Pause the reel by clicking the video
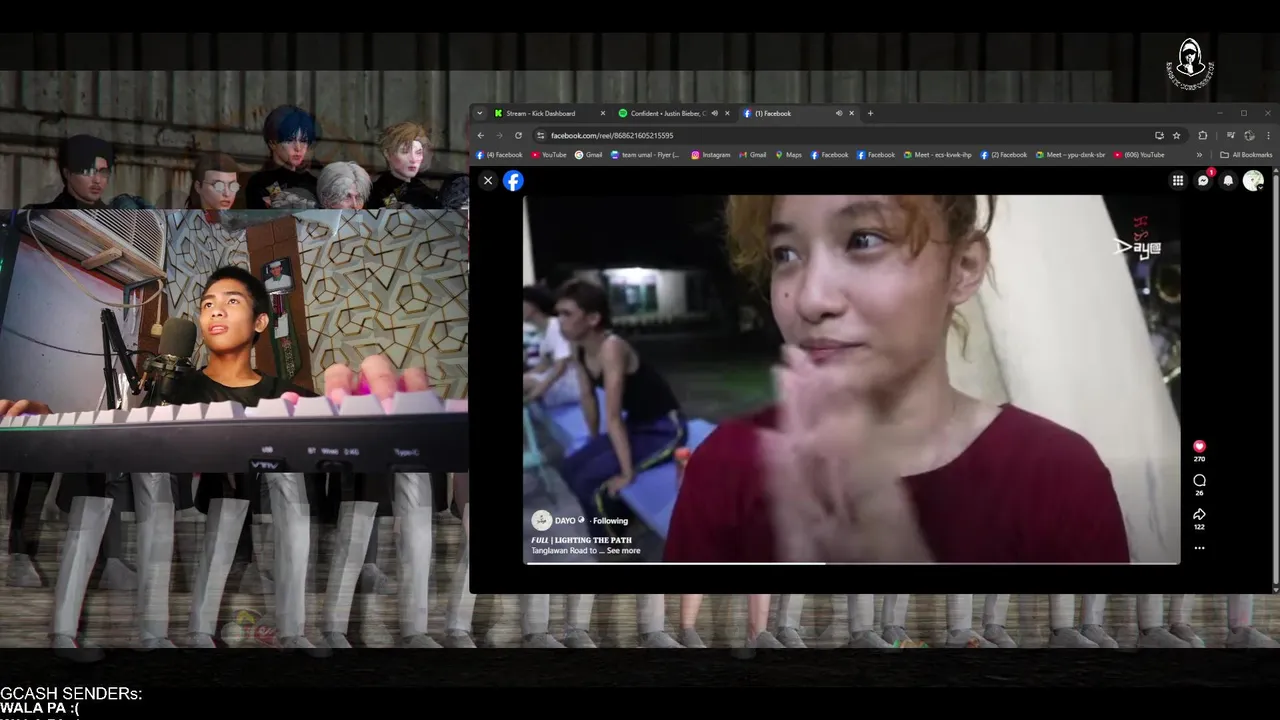1280x720 pixels. pos(852,379)
